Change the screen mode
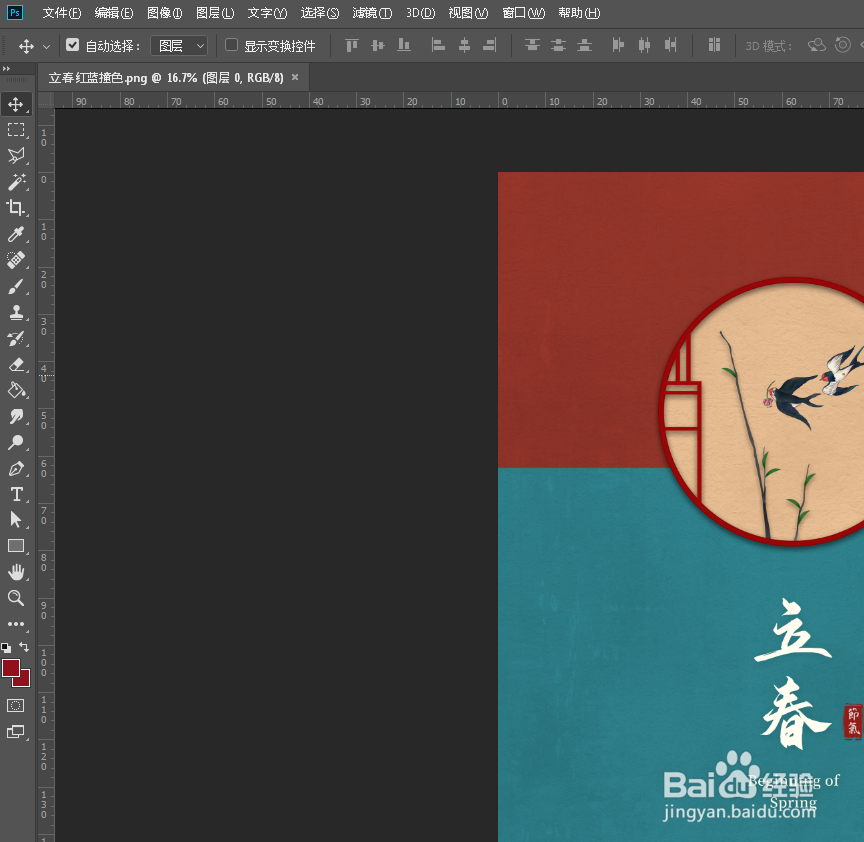This screenshot has width=864, height=842. point(16,732)
